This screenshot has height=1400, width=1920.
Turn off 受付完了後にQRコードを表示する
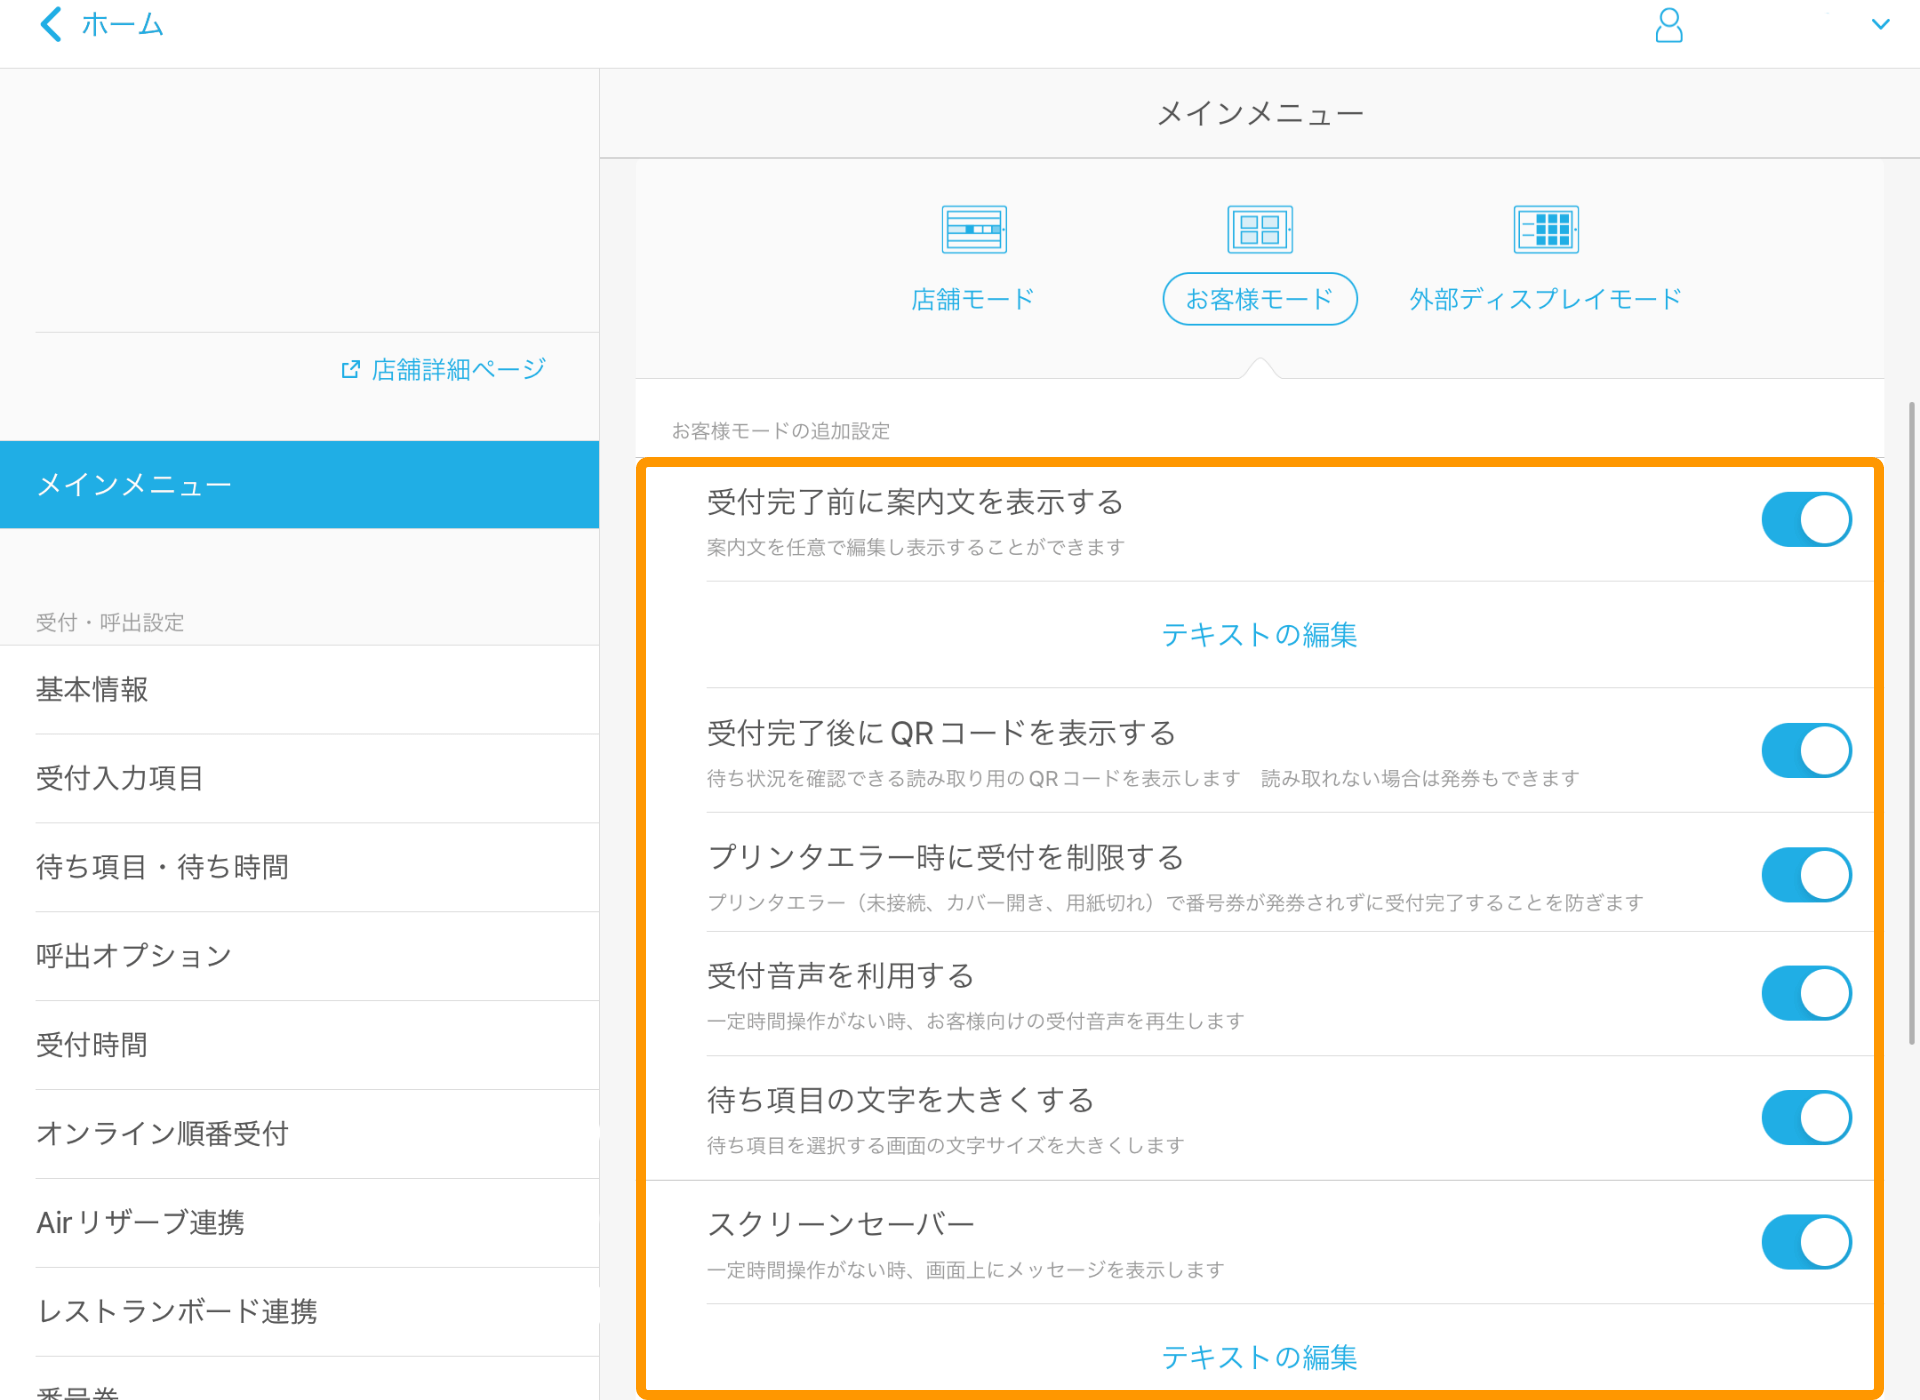coord(1806,750)
